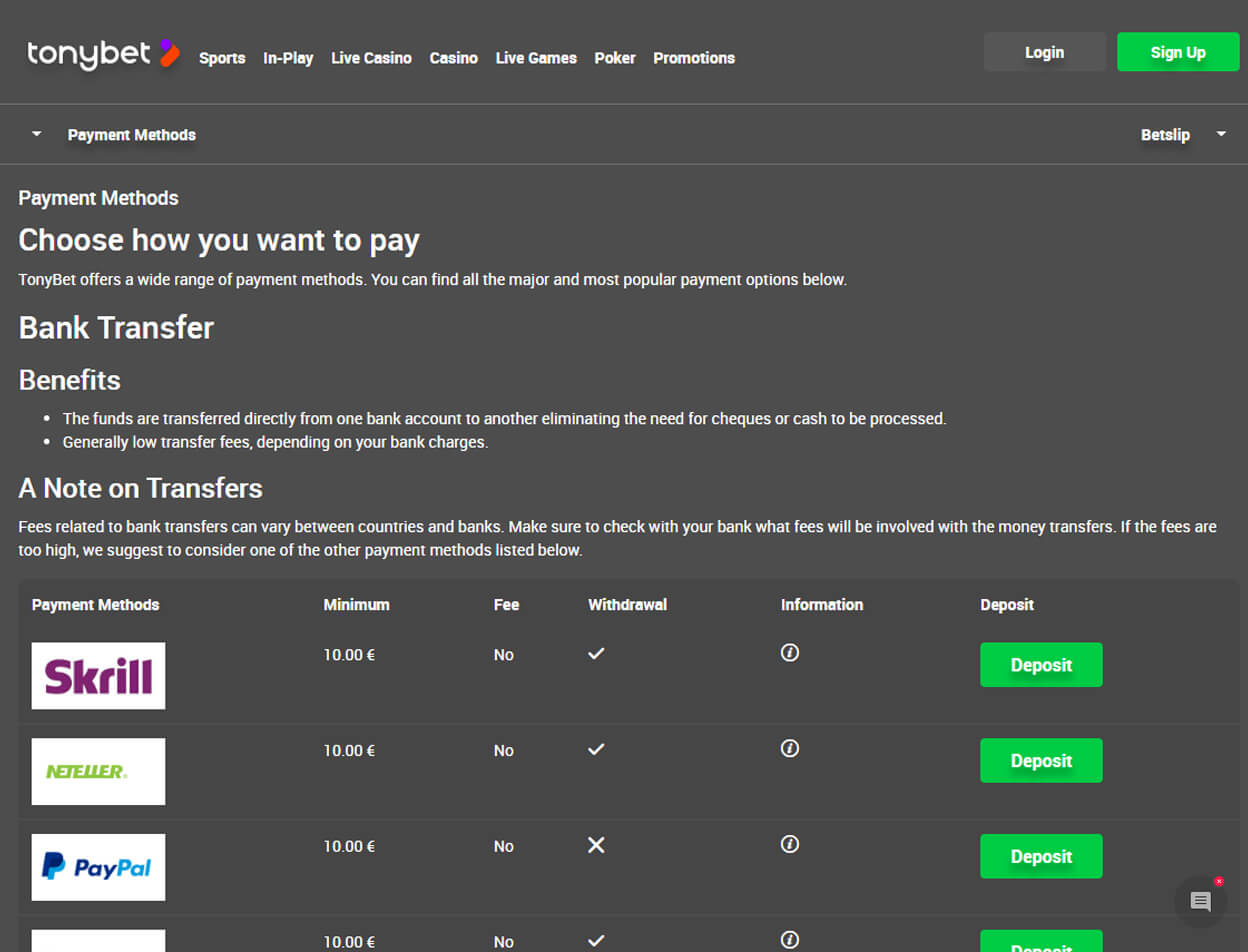Click the Login button
The height and width of the screenshot is (952, 1248).
tap(1045, 52)
